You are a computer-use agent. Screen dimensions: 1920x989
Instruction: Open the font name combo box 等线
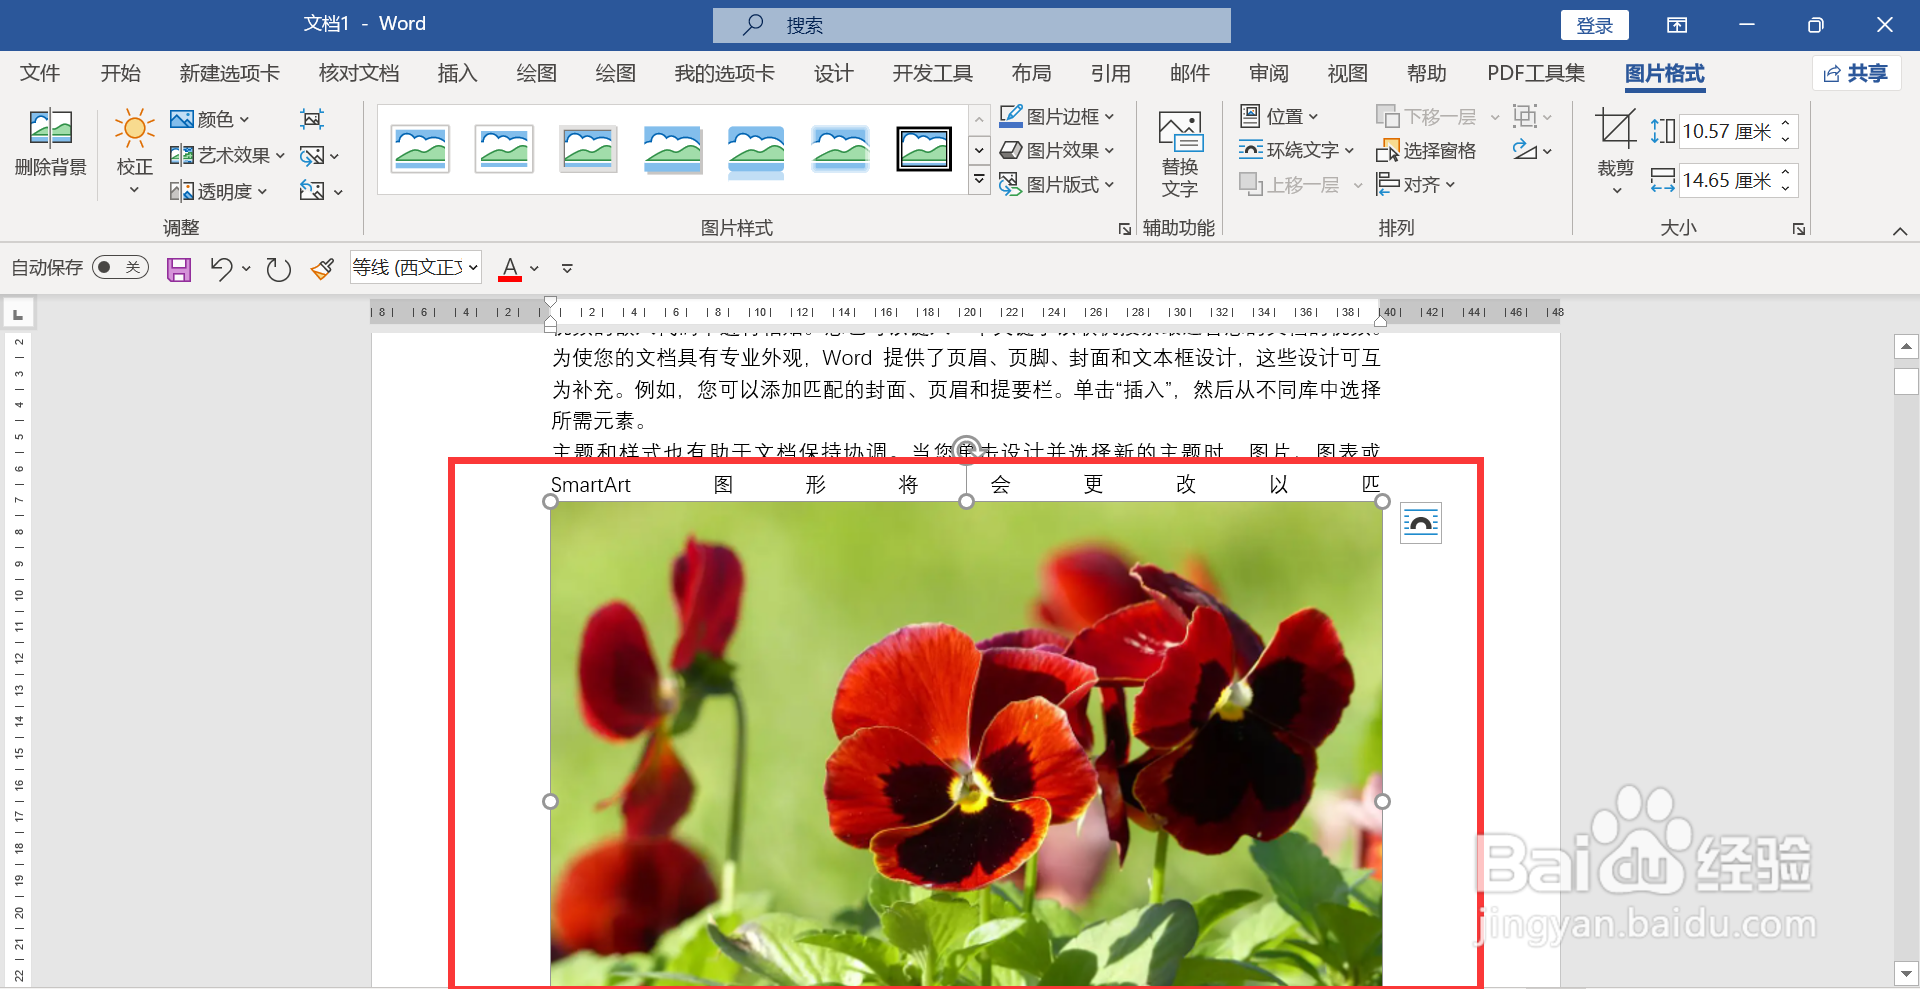[416, 267]
